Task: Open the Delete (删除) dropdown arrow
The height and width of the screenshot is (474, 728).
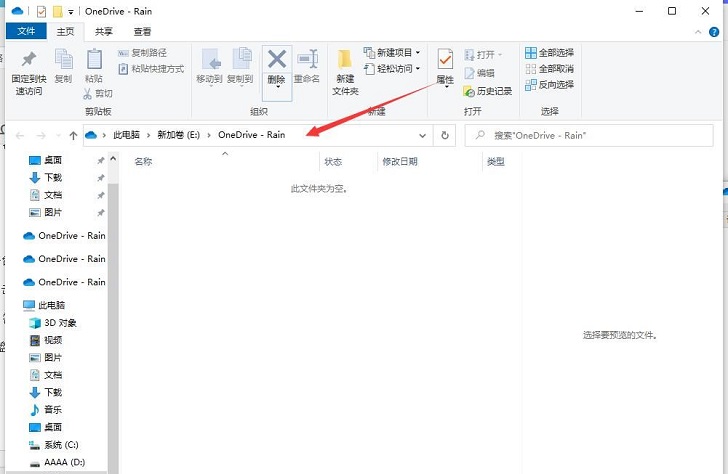Action: (x=277, y=87)
